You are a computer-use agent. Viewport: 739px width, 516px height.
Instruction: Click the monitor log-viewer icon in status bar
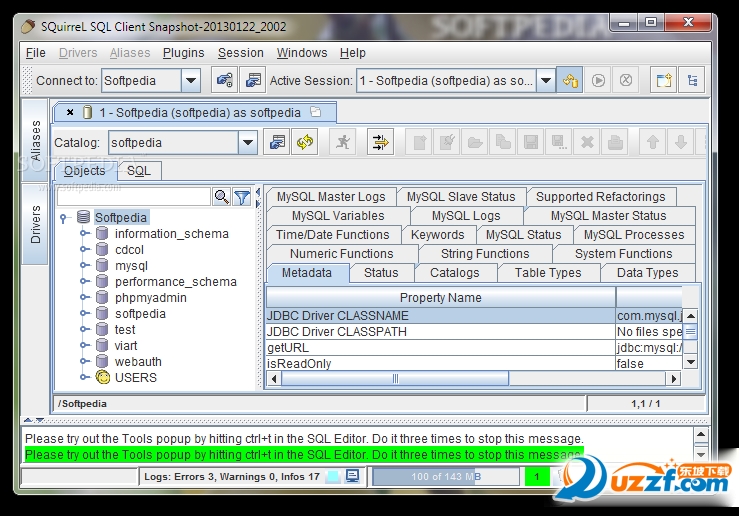(x=352, y=476)
